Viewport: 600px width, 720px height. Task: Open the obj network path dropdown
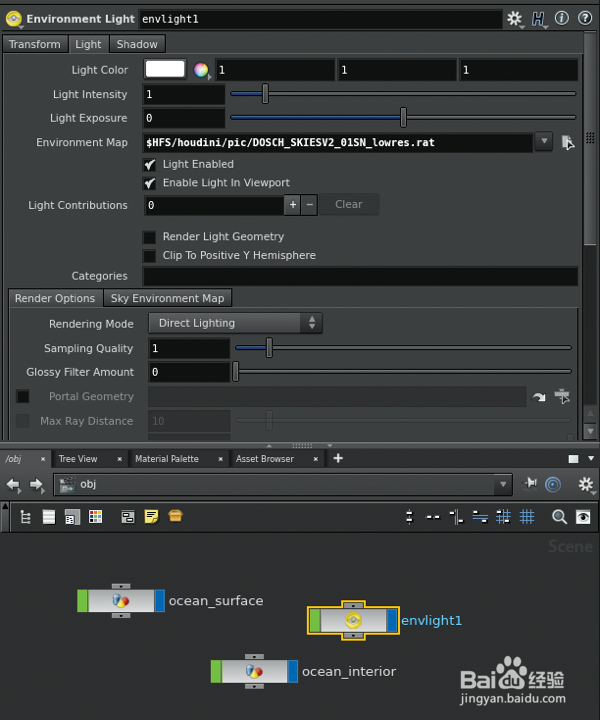503,485
